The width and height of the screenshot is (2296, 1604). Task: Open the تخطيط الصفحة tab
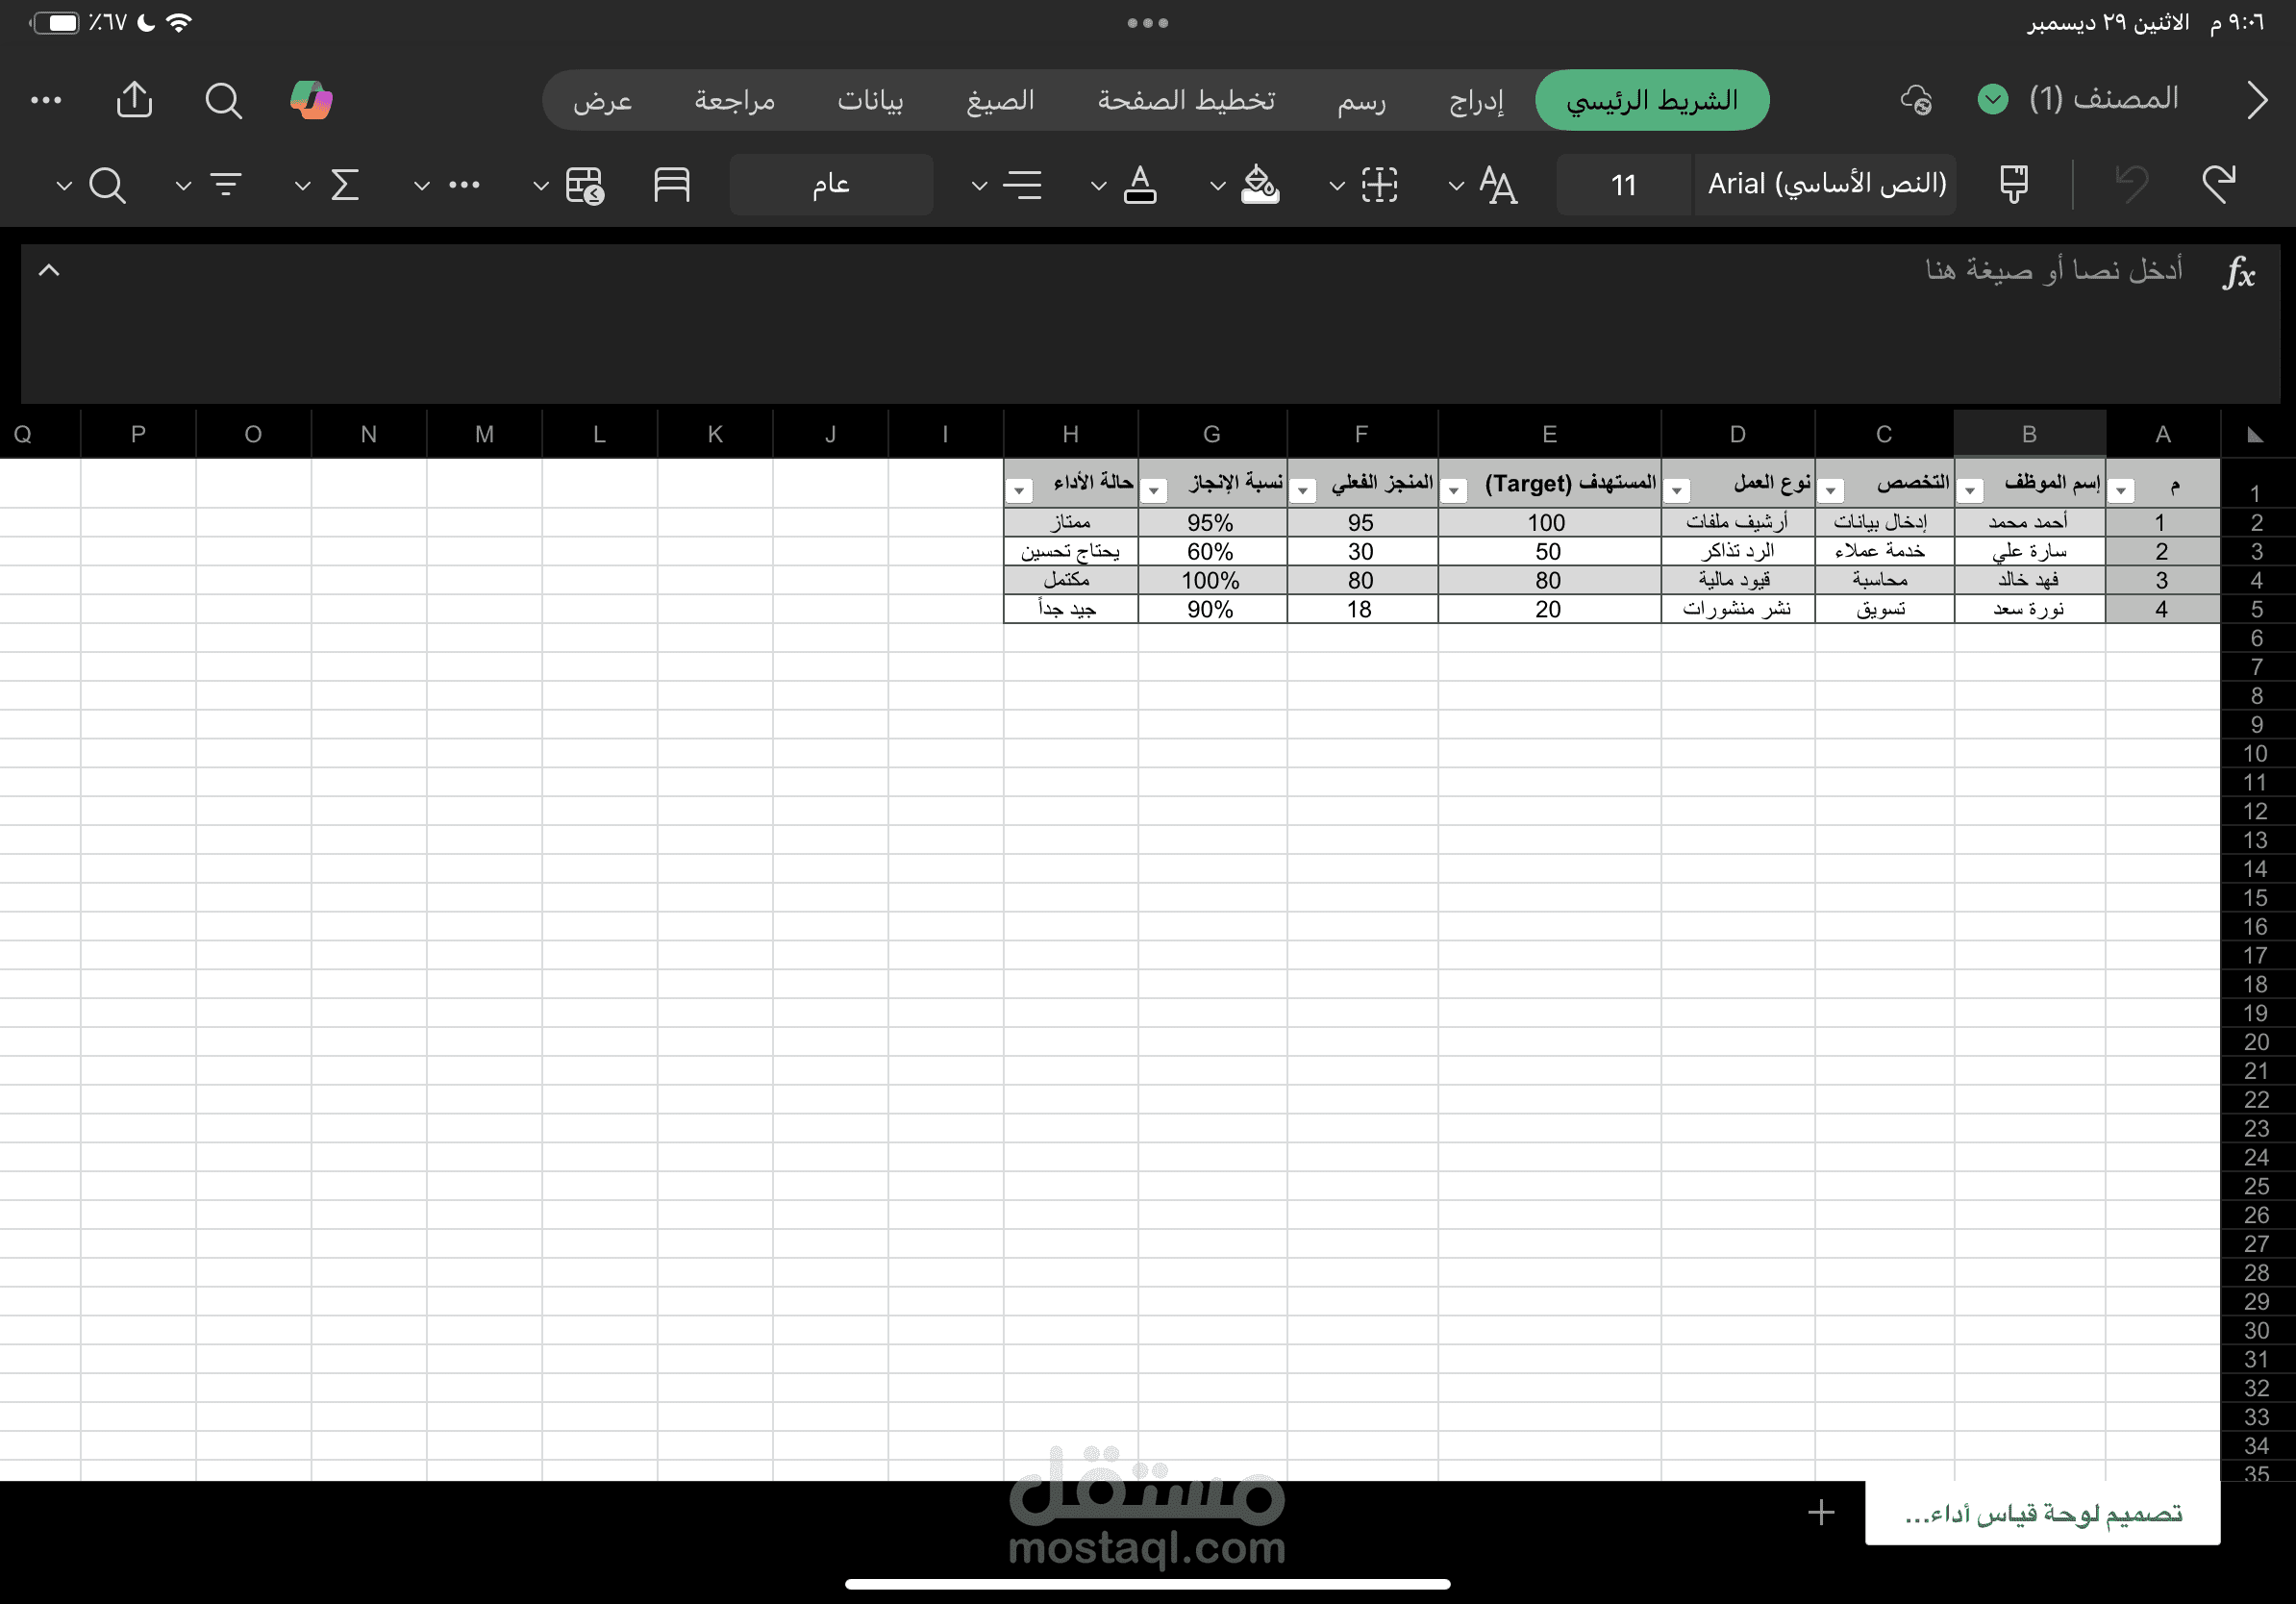[1186, 100]
